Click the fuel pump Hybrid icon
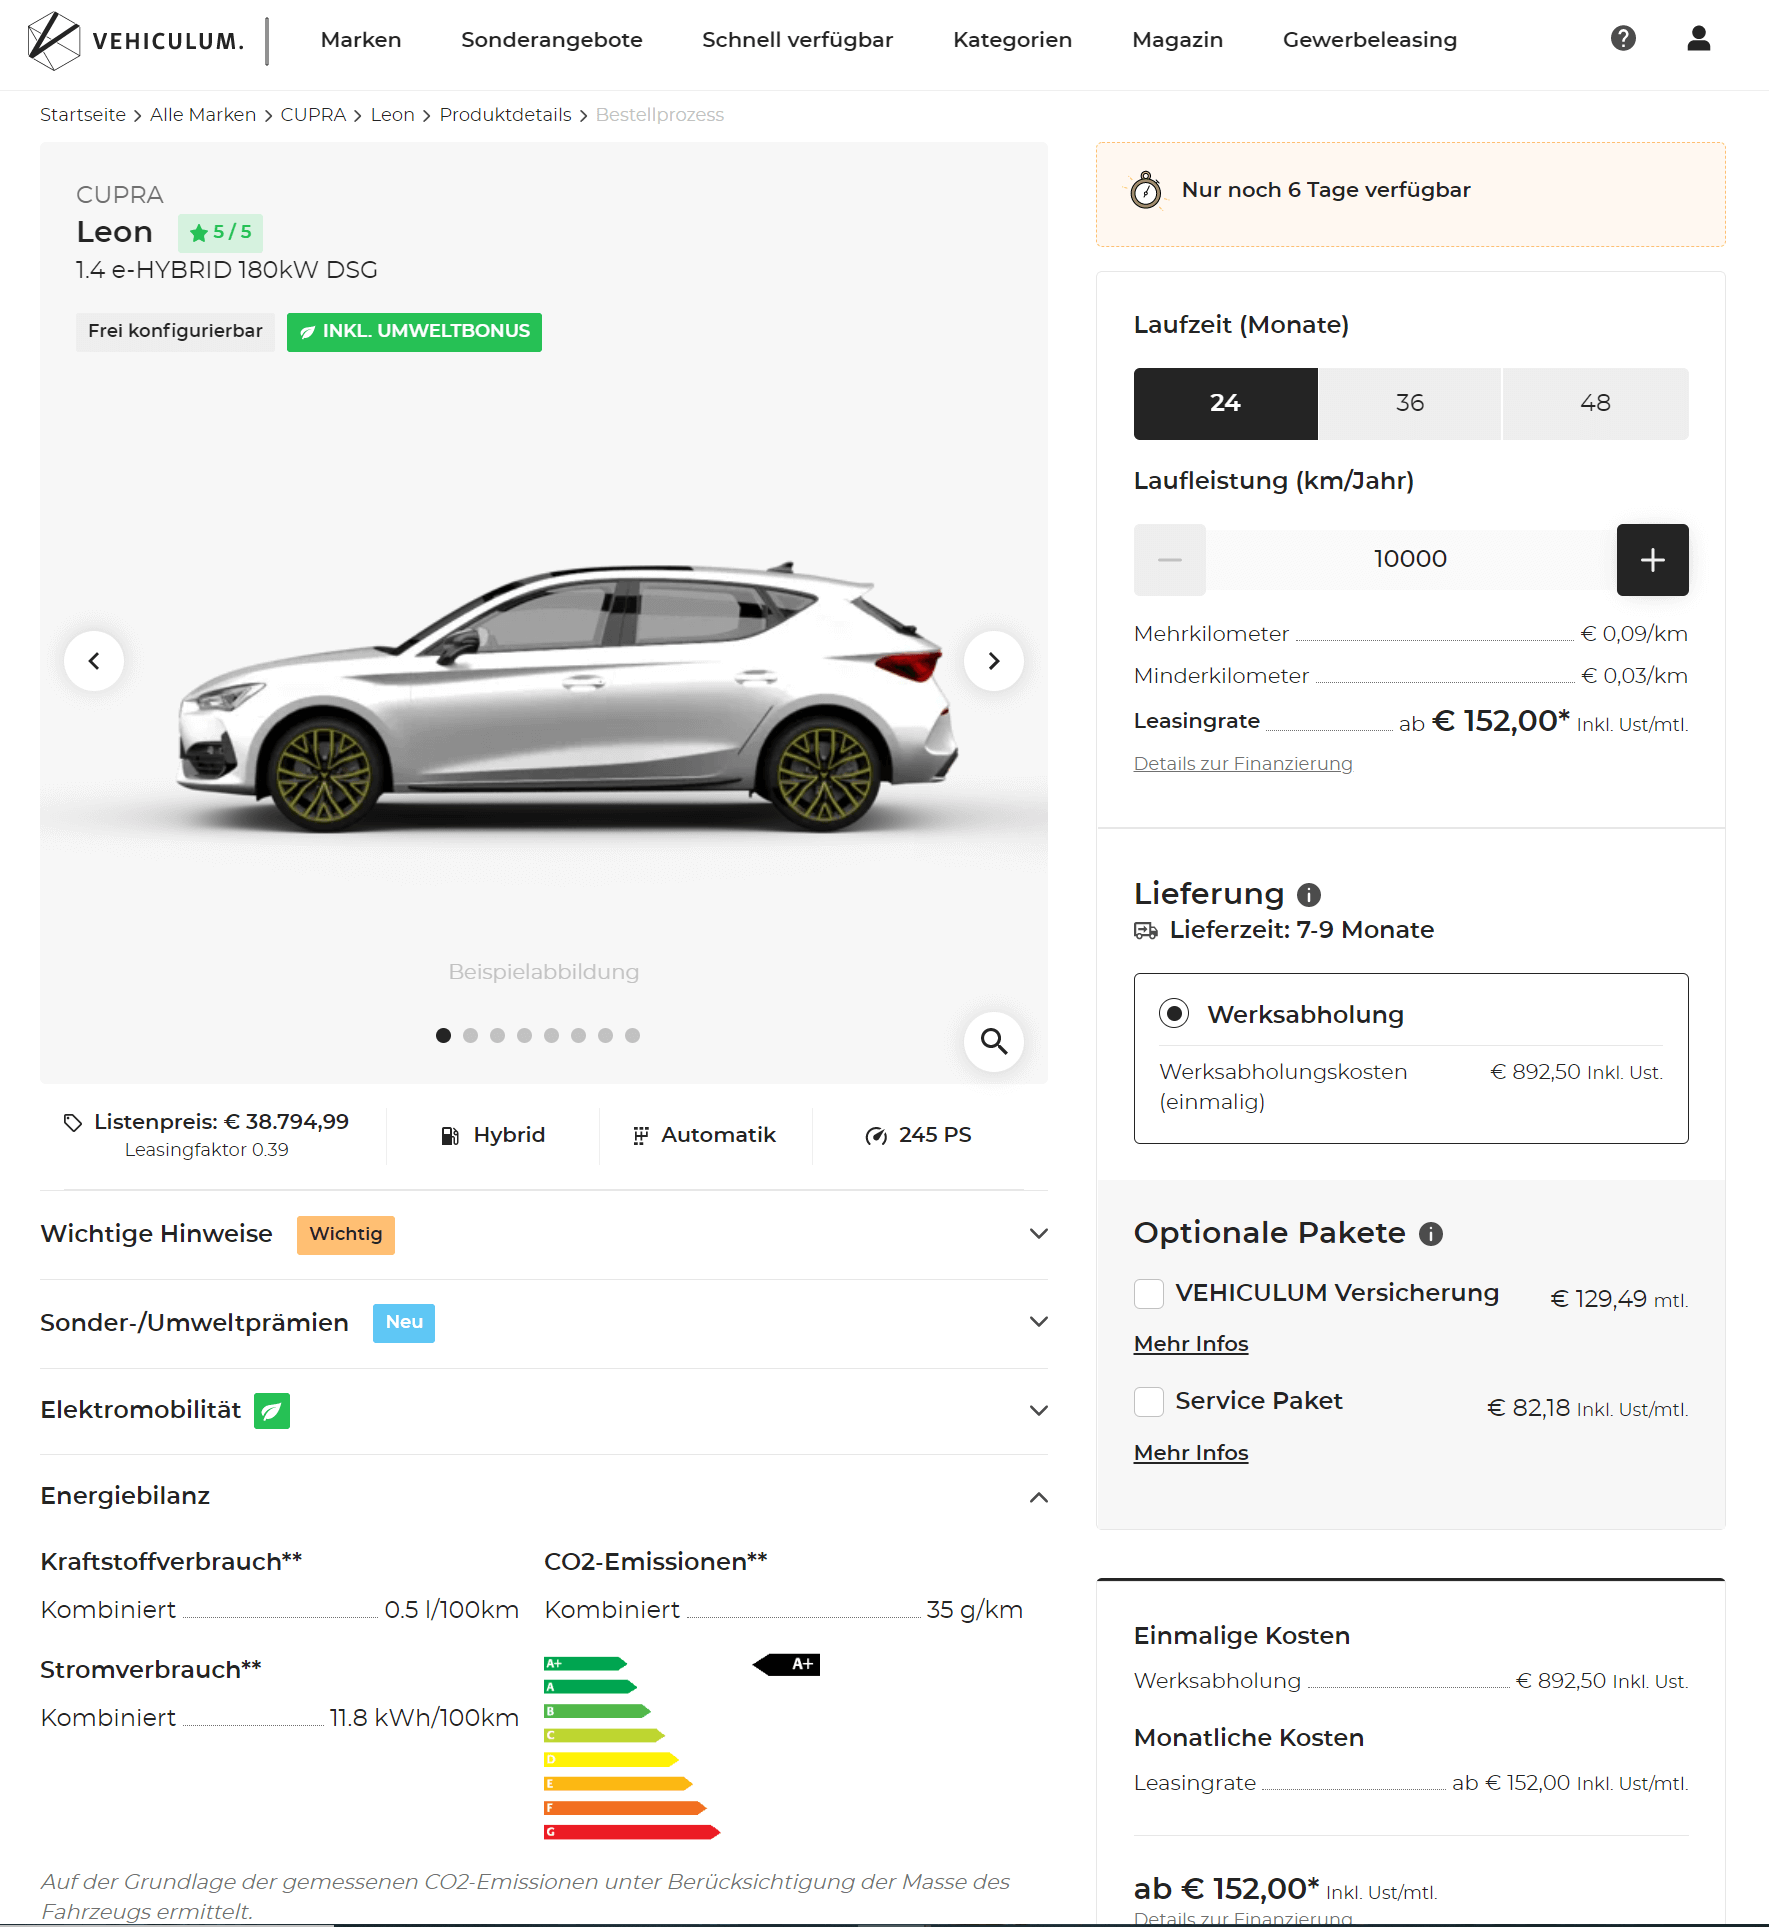1769x1927 pixels. coord(450,1136)
